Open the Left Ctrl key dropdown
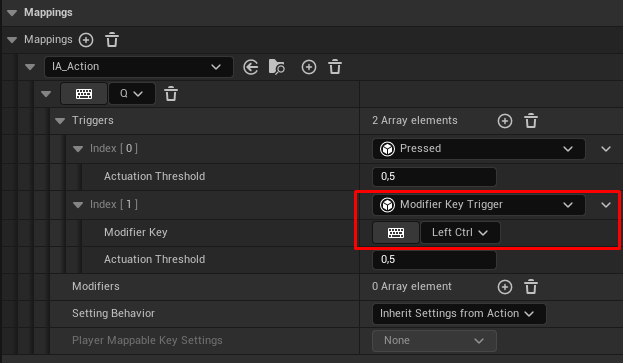 point(460,232)
